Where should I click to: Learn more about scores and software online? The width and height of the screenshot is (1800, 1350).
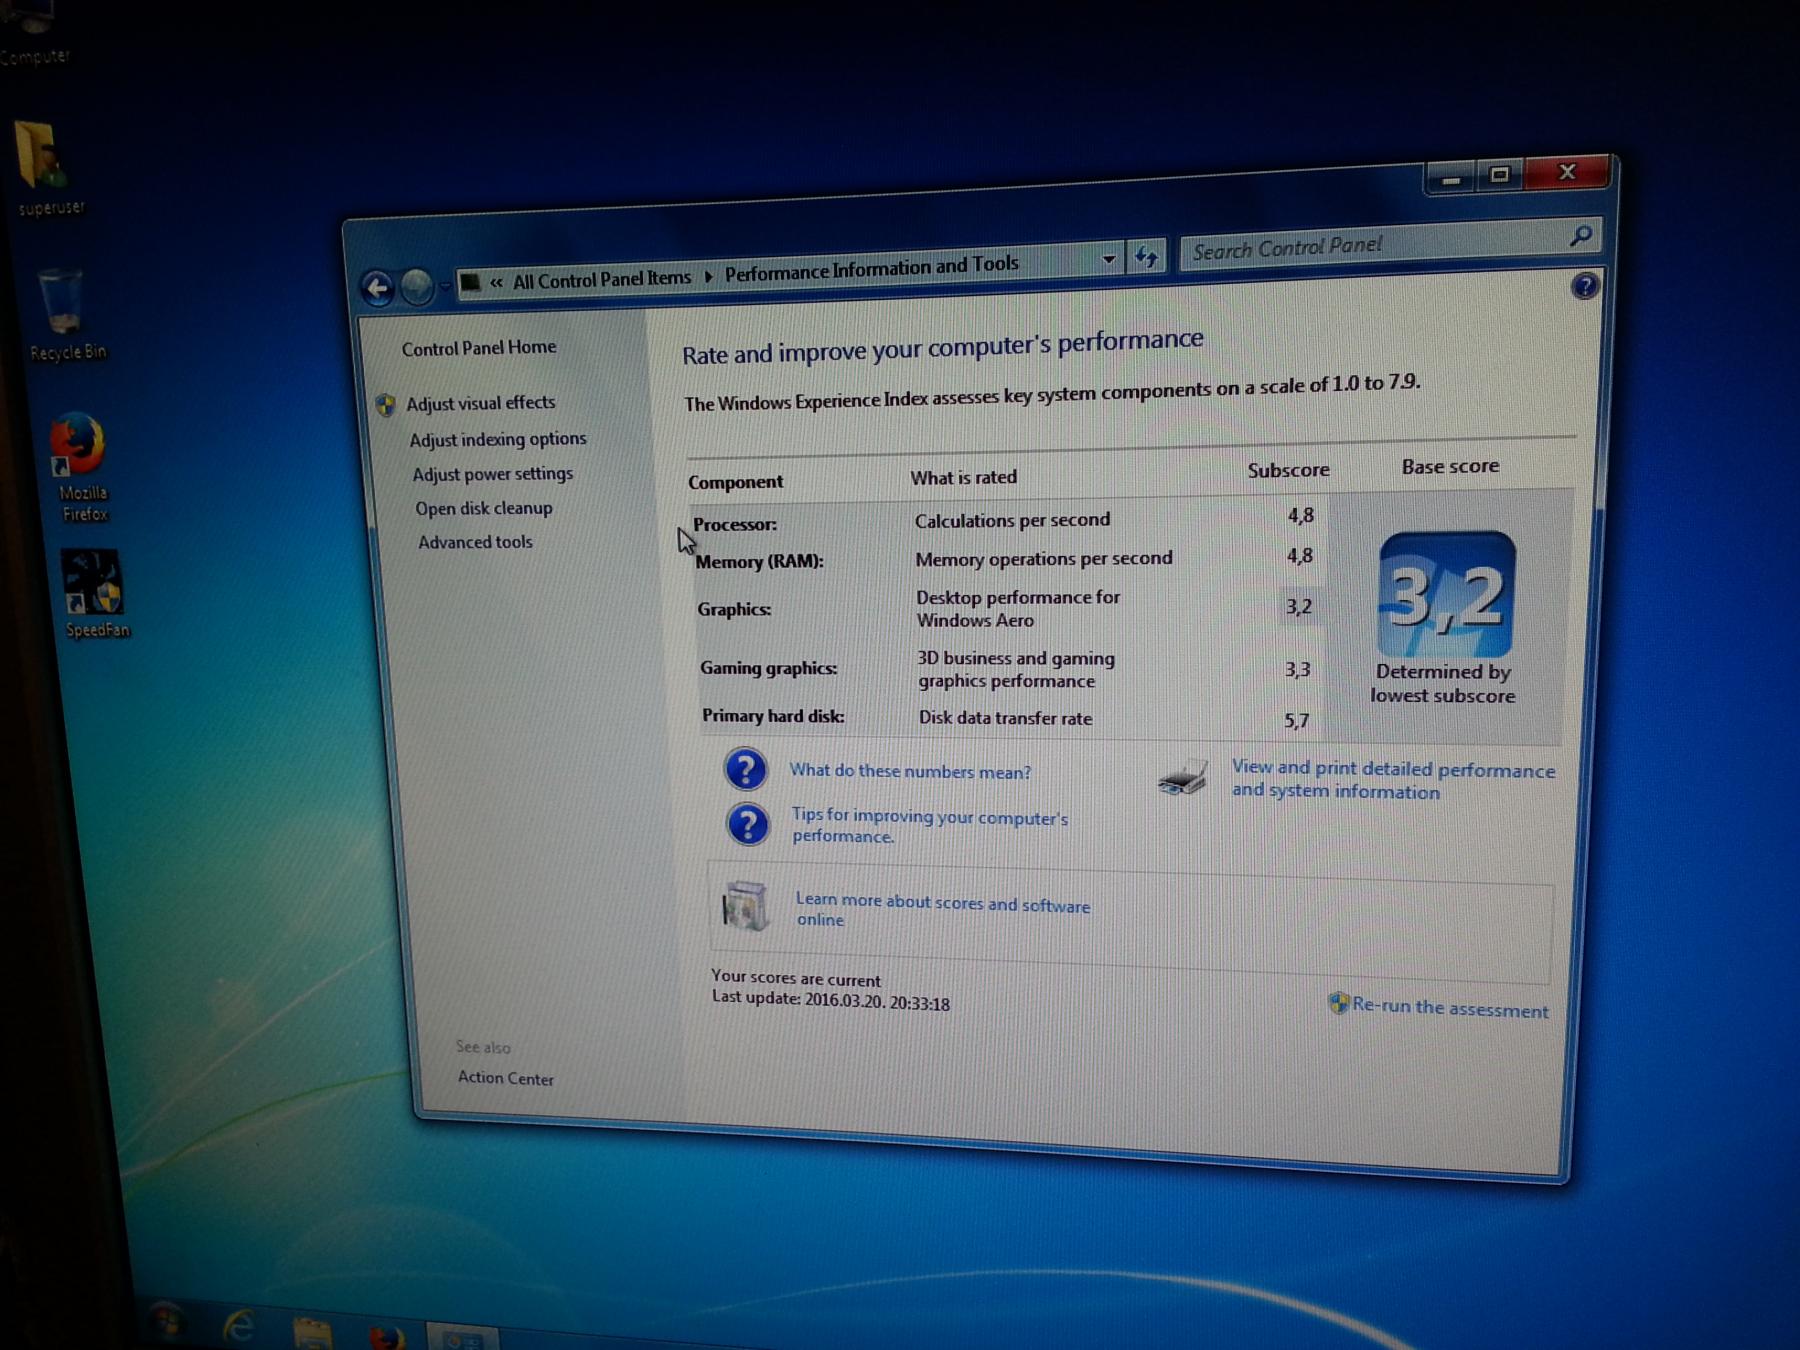pyautogui.click(x=942, y=910)
